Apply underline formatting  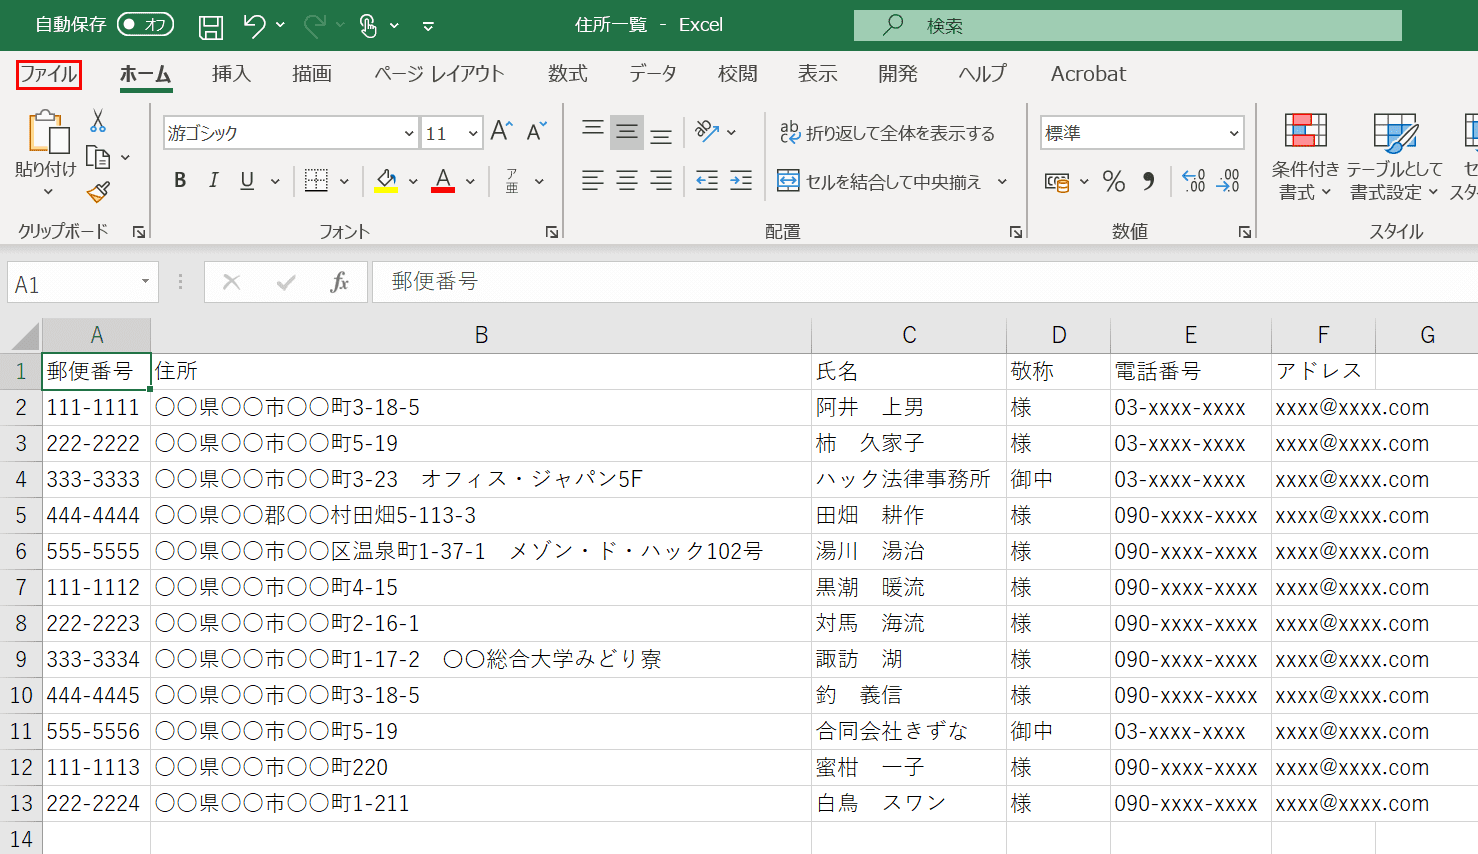pos(247,181)
